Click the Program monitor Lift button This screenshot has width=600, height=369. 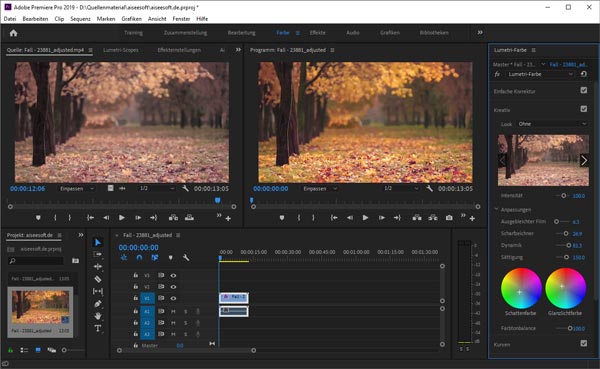[x=417, y=217]
